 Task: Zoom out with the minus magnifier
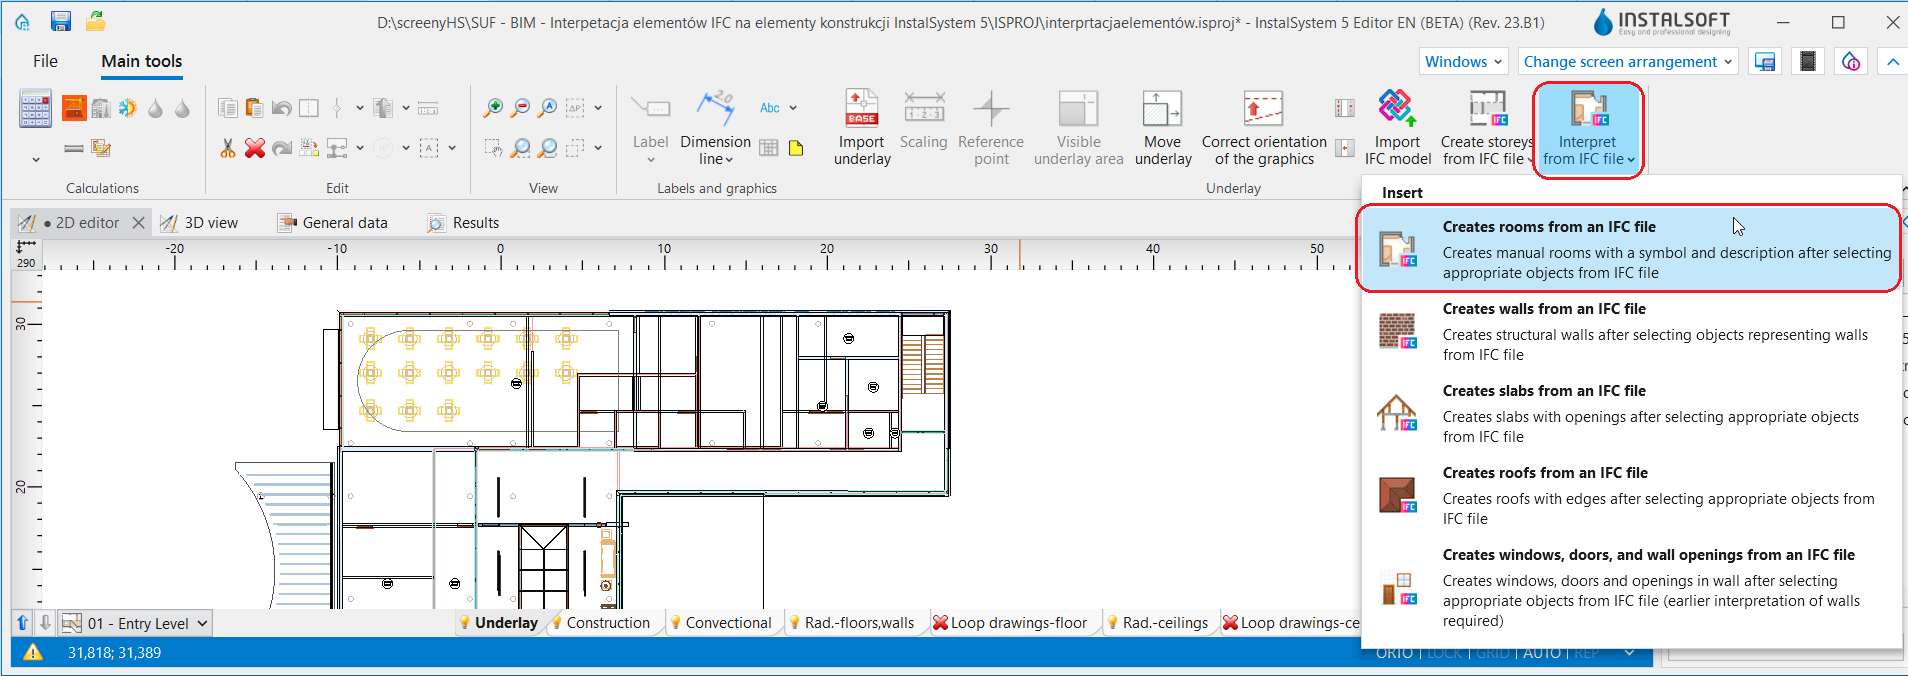point(520,108)
